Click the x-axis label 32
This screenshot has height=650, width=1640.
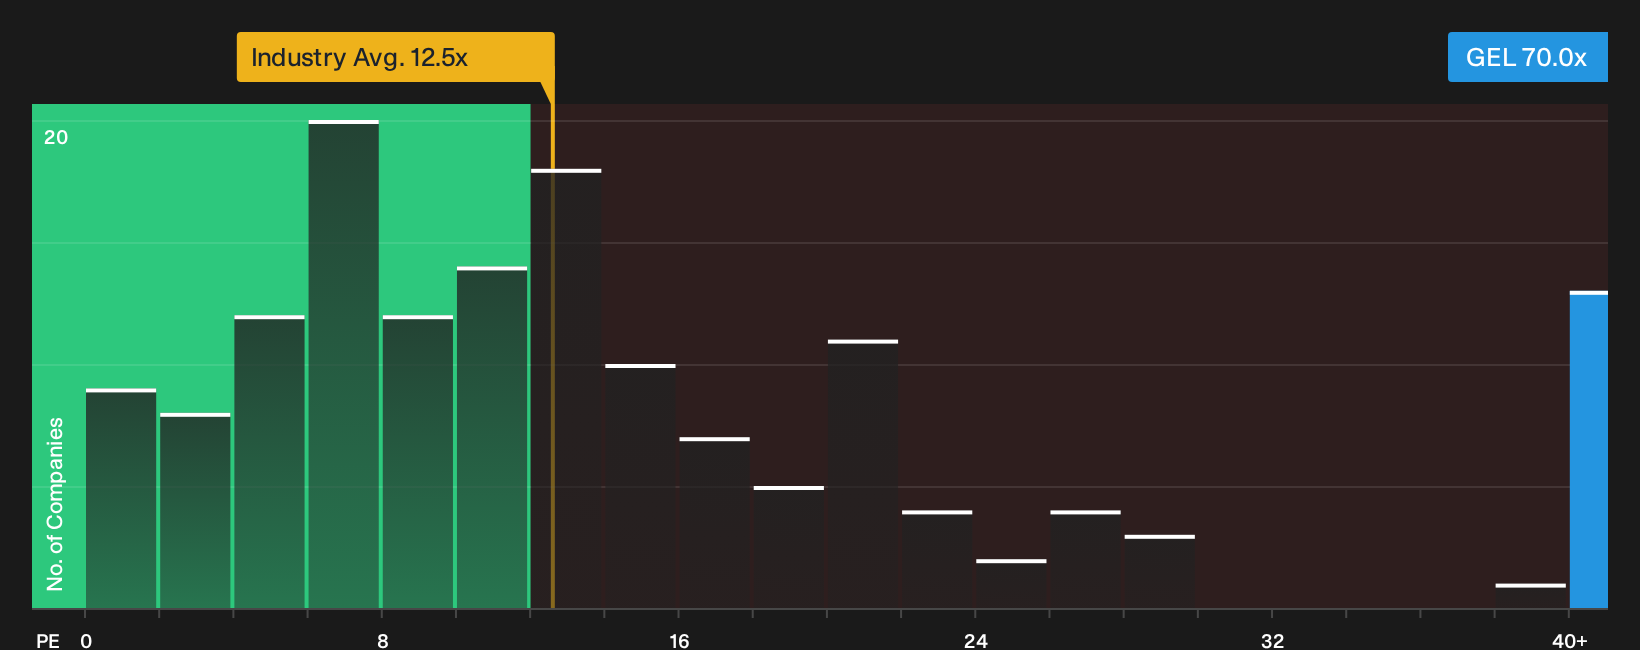coord(1272,640)
